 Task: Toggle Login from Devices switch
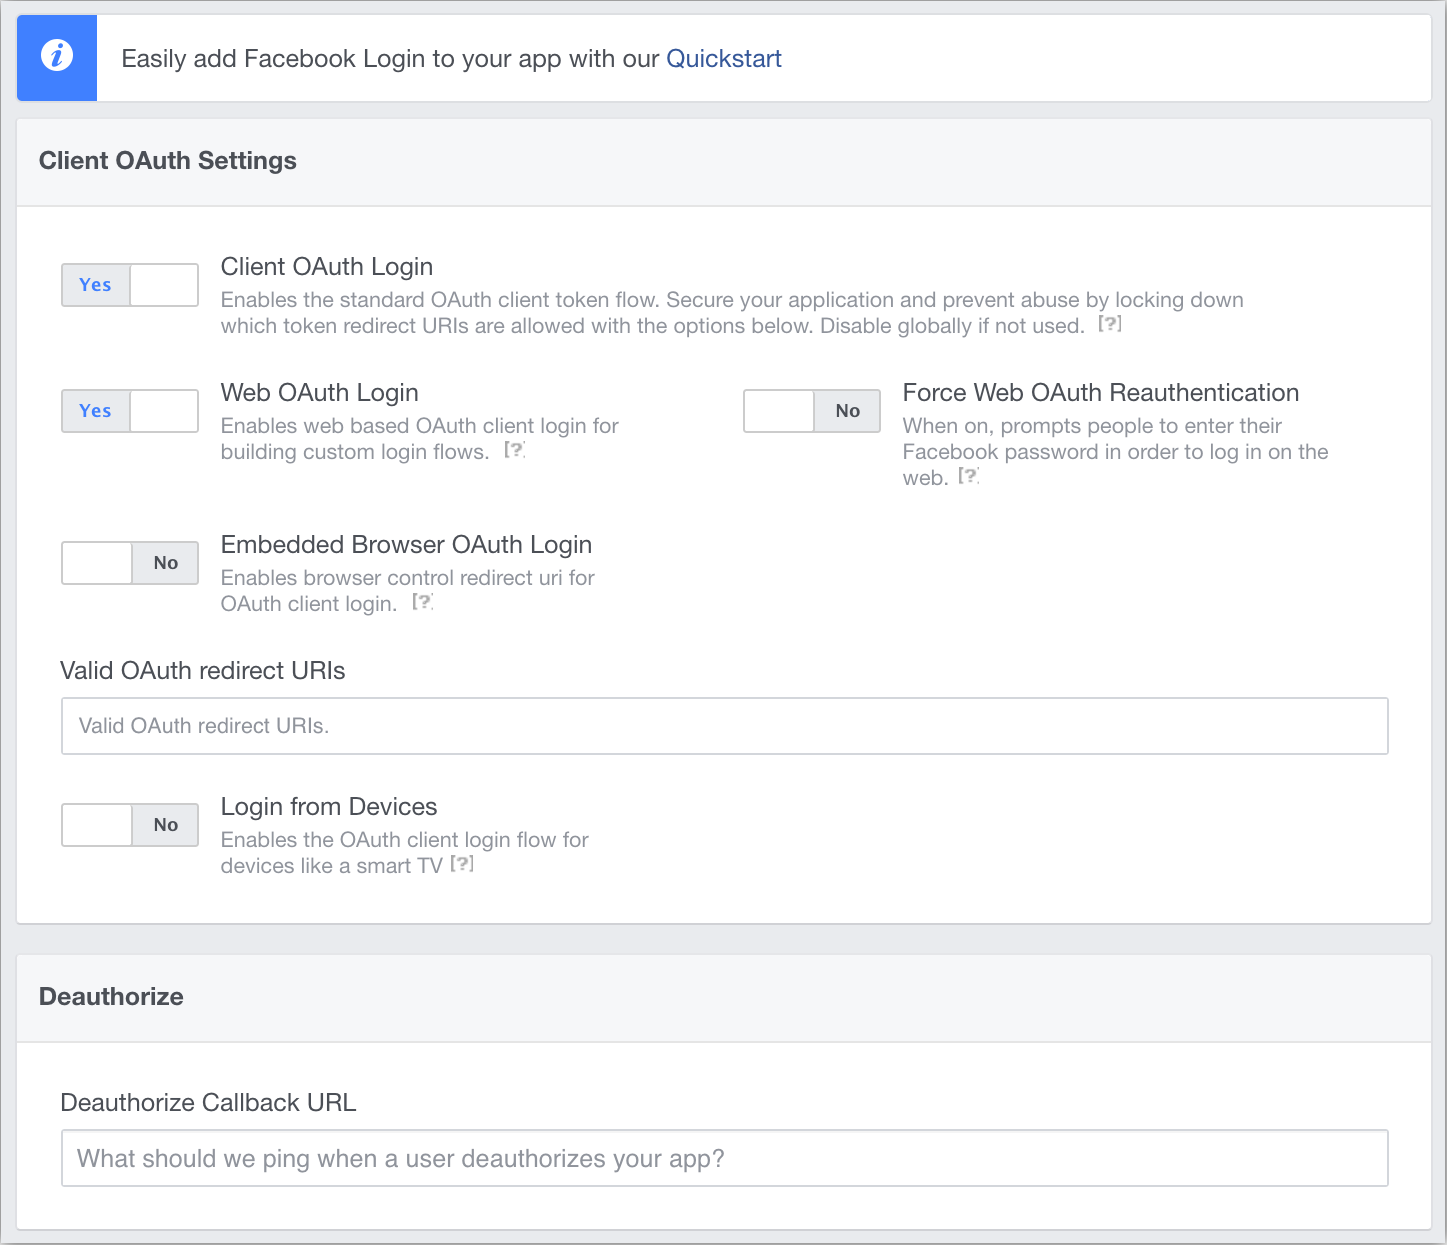(130, 825)
